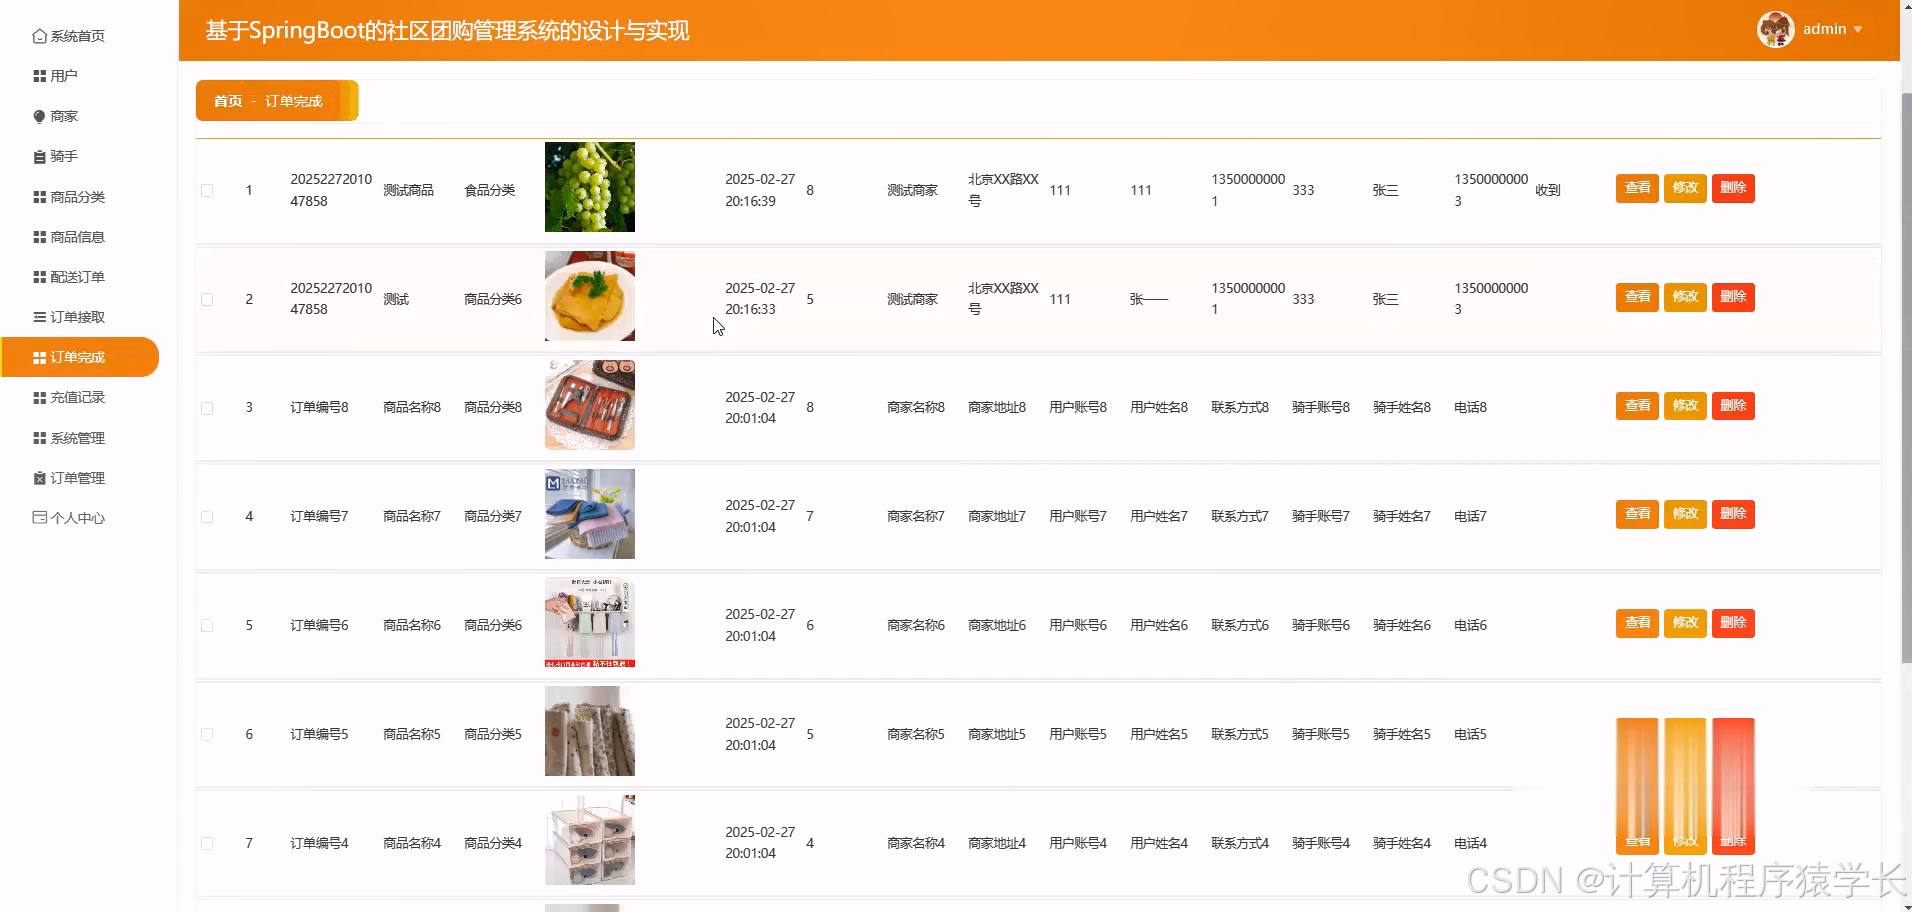Tick the checkbox for row 订单编号4
The width and height of the screenshot is (1912, 912).
point(207,843)
